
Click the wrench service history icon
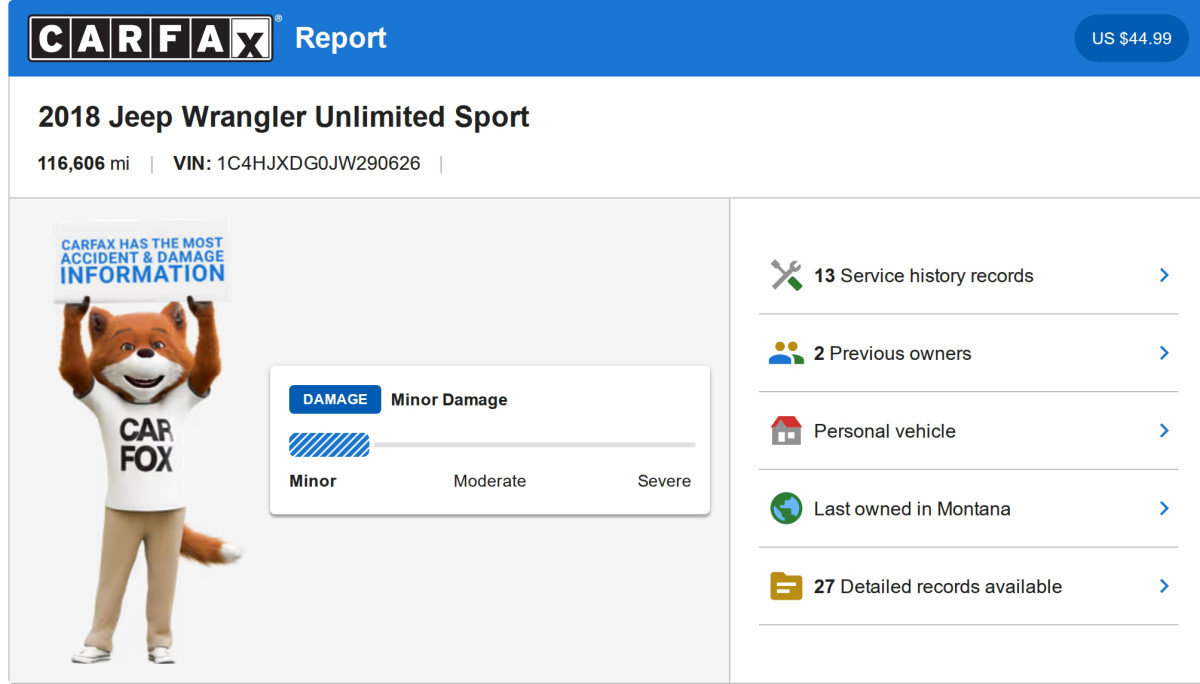pos(786,275)
